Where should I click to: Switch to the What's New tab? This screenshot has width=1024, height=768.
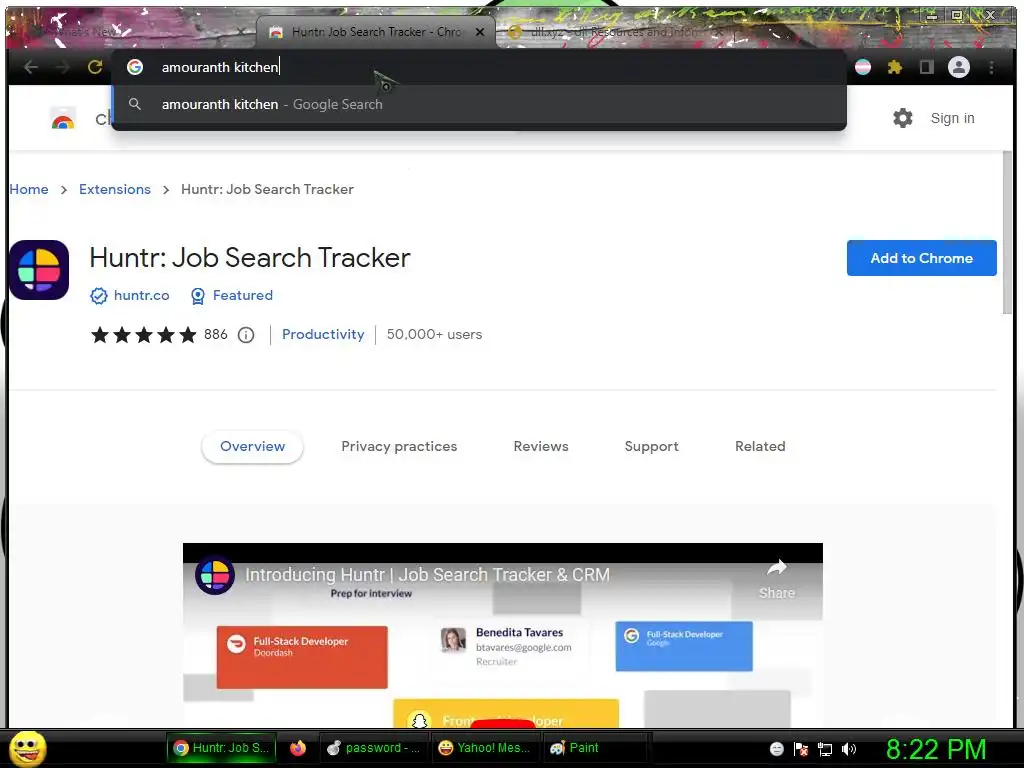(x=131, y=31)
